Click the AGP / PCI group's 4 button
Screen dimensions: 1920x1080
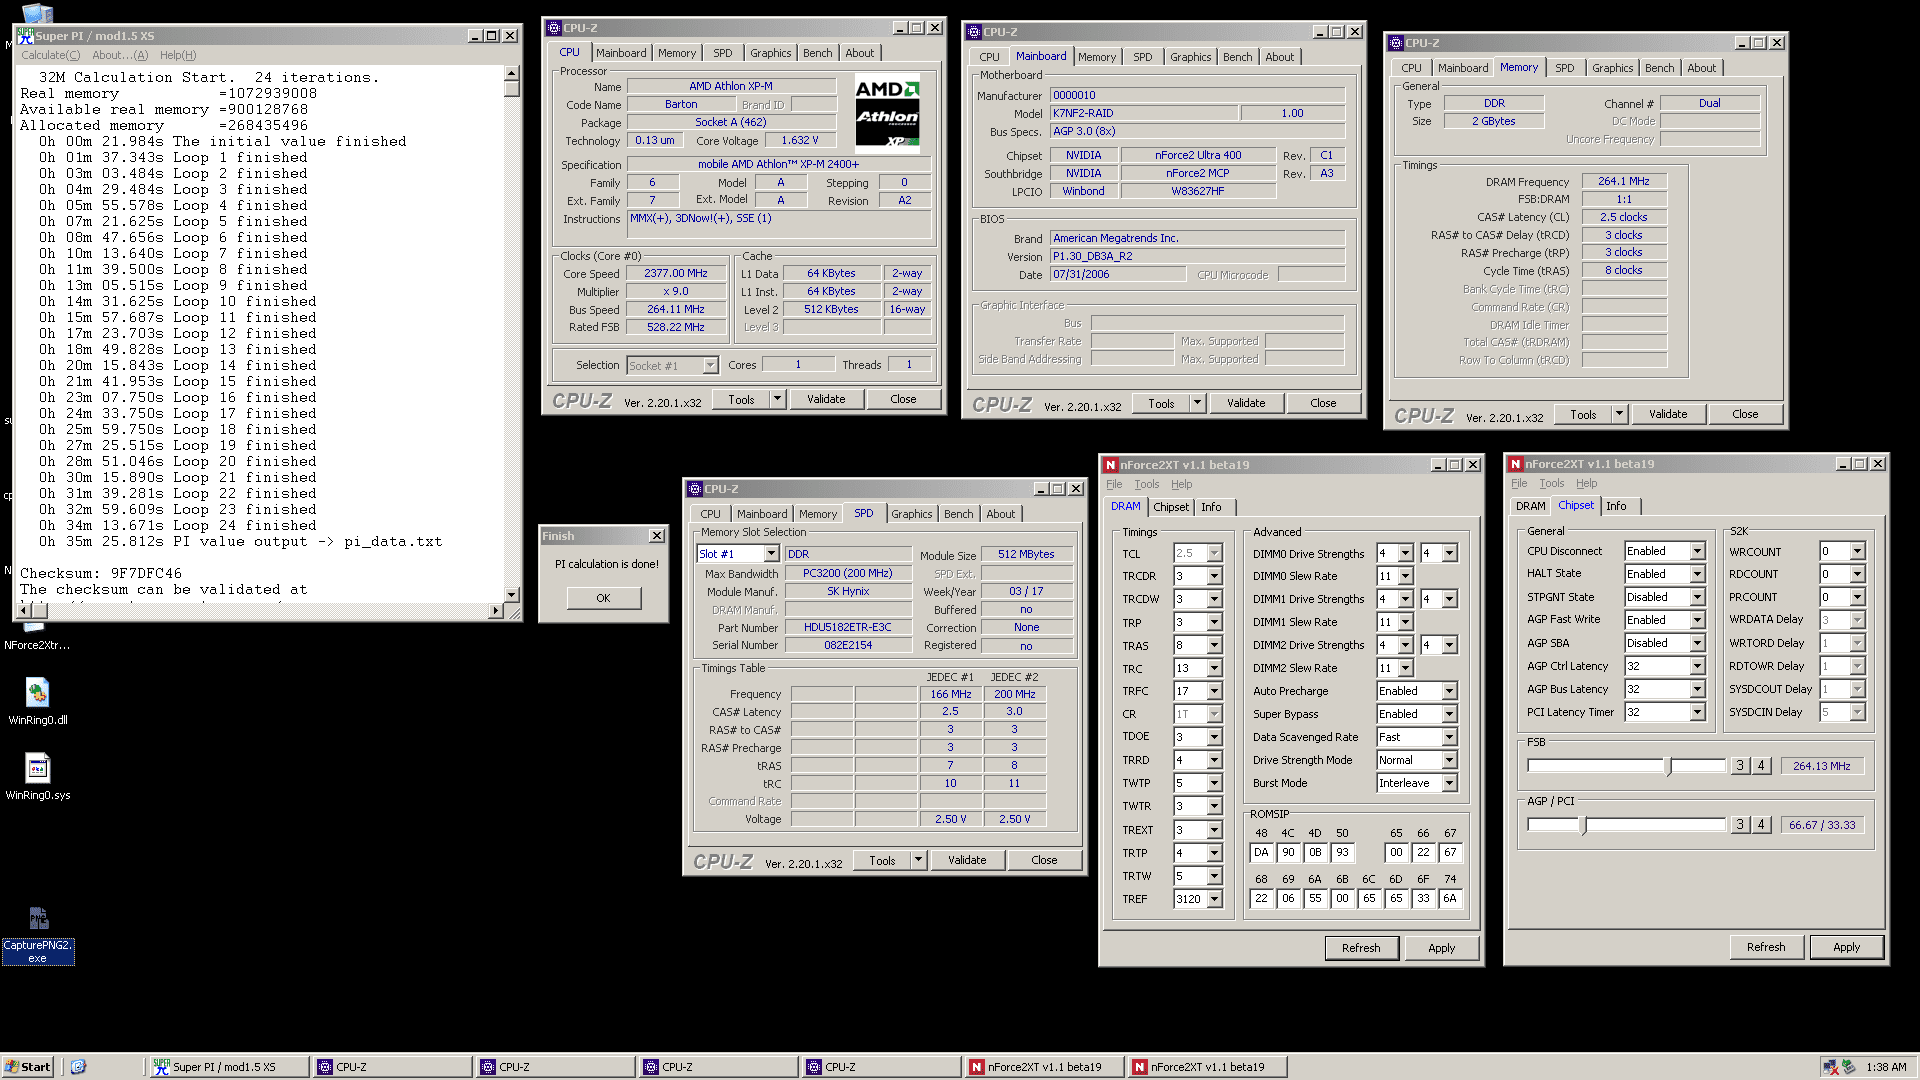(x=1761, y=825)
